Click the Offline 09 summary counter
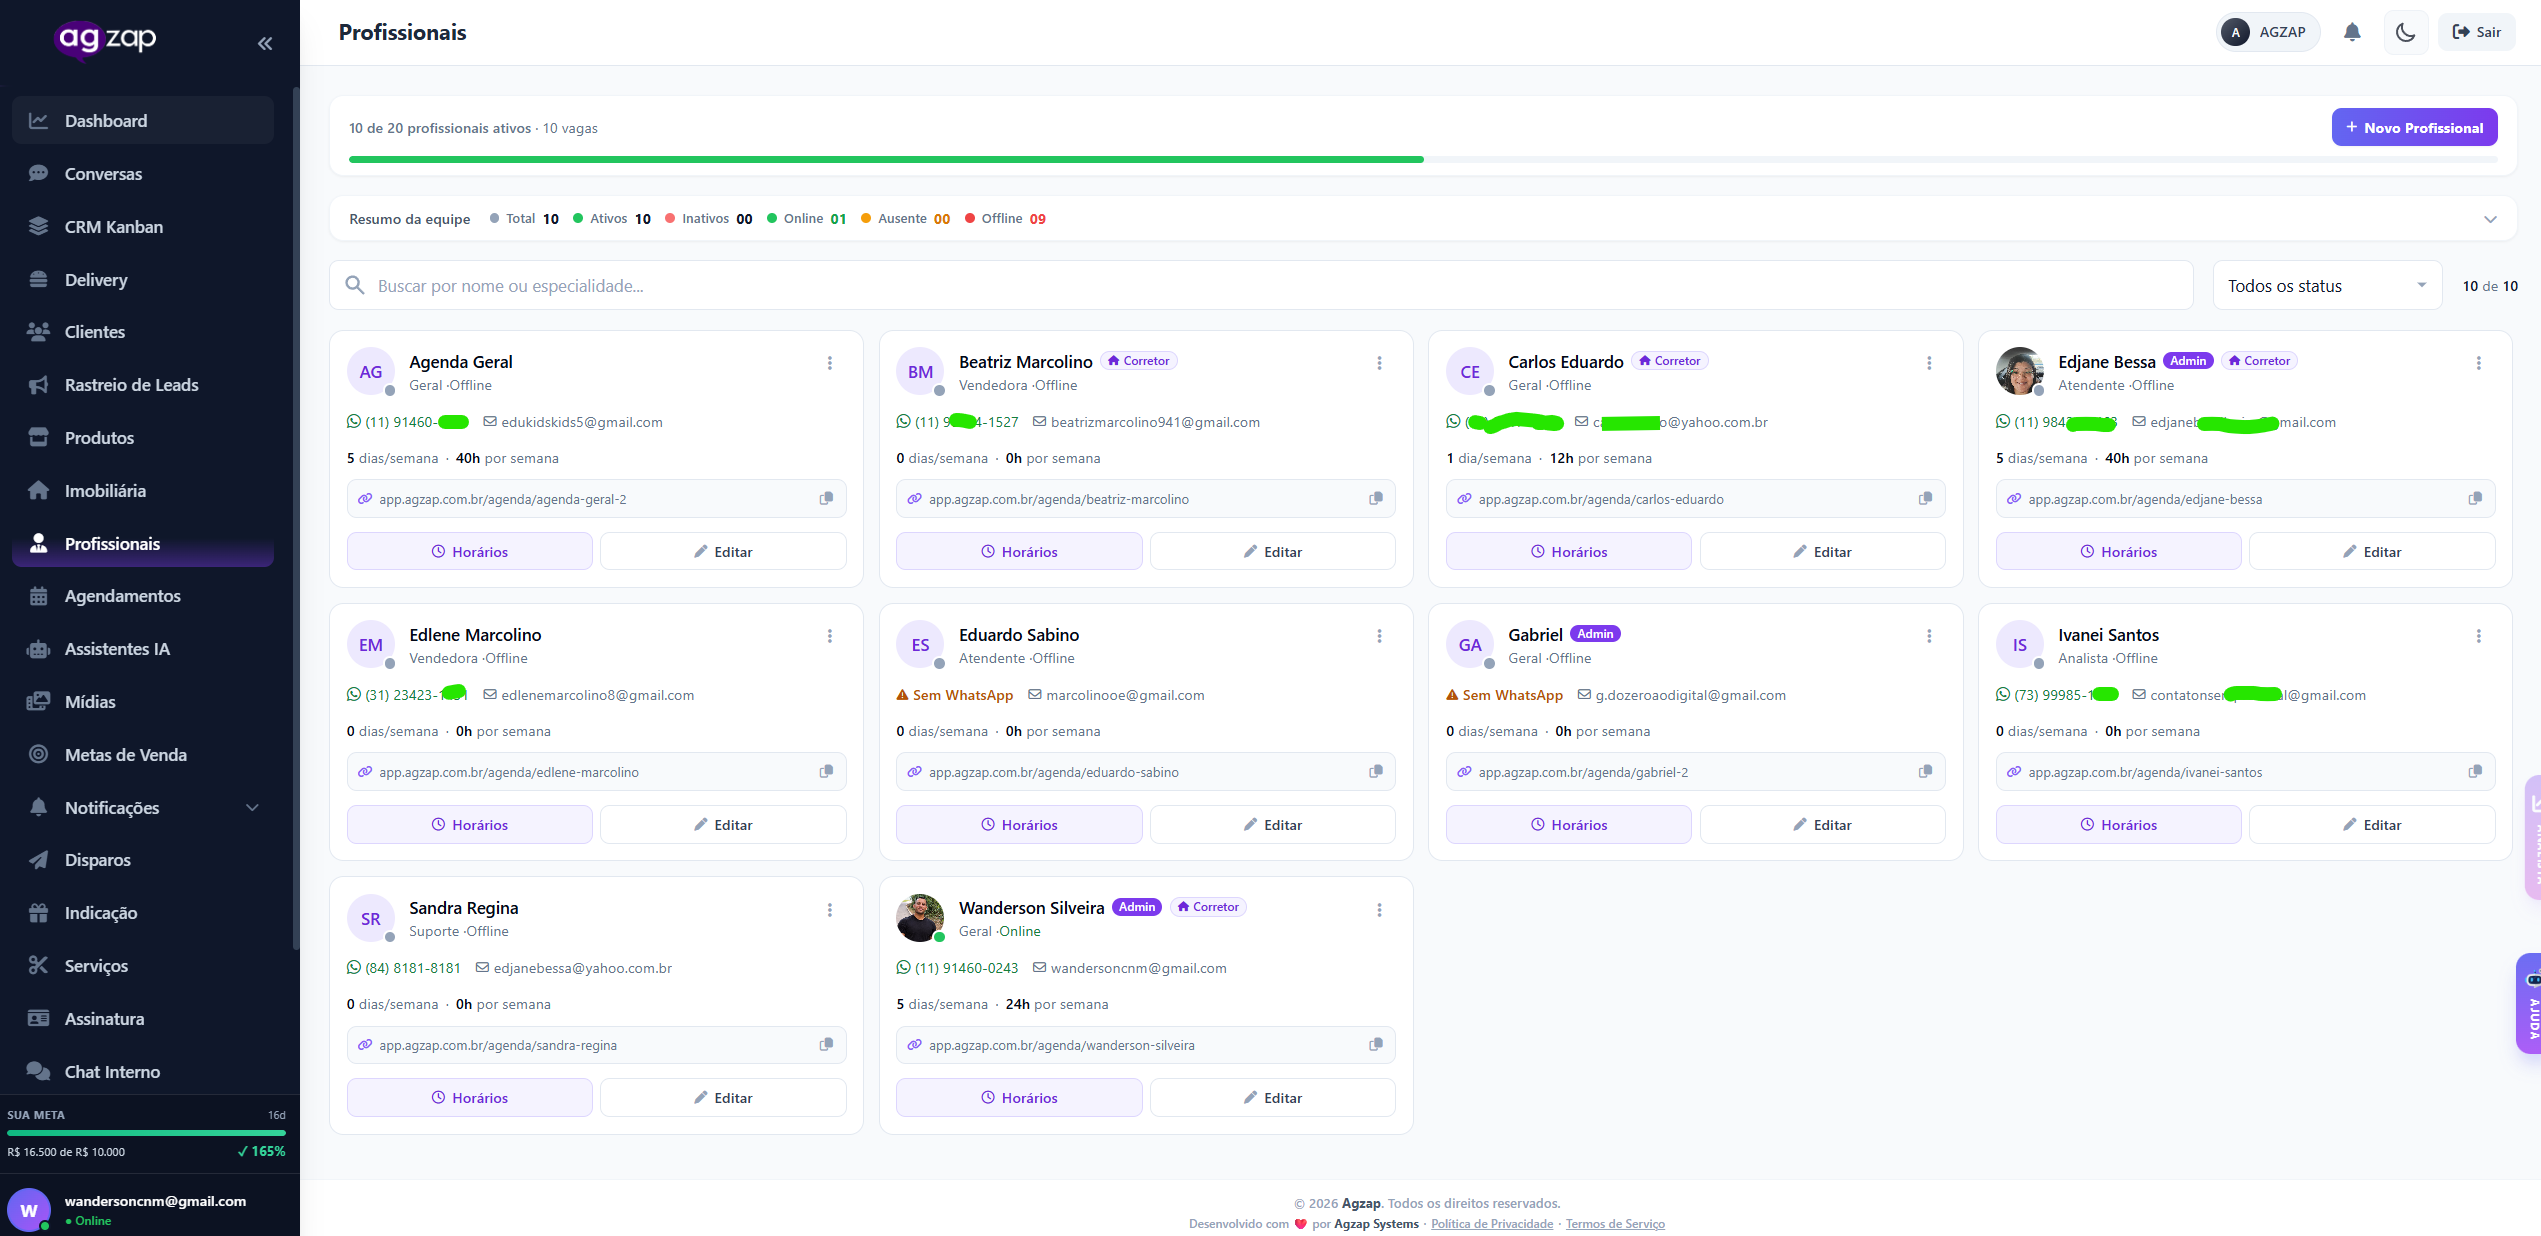 1006,219
